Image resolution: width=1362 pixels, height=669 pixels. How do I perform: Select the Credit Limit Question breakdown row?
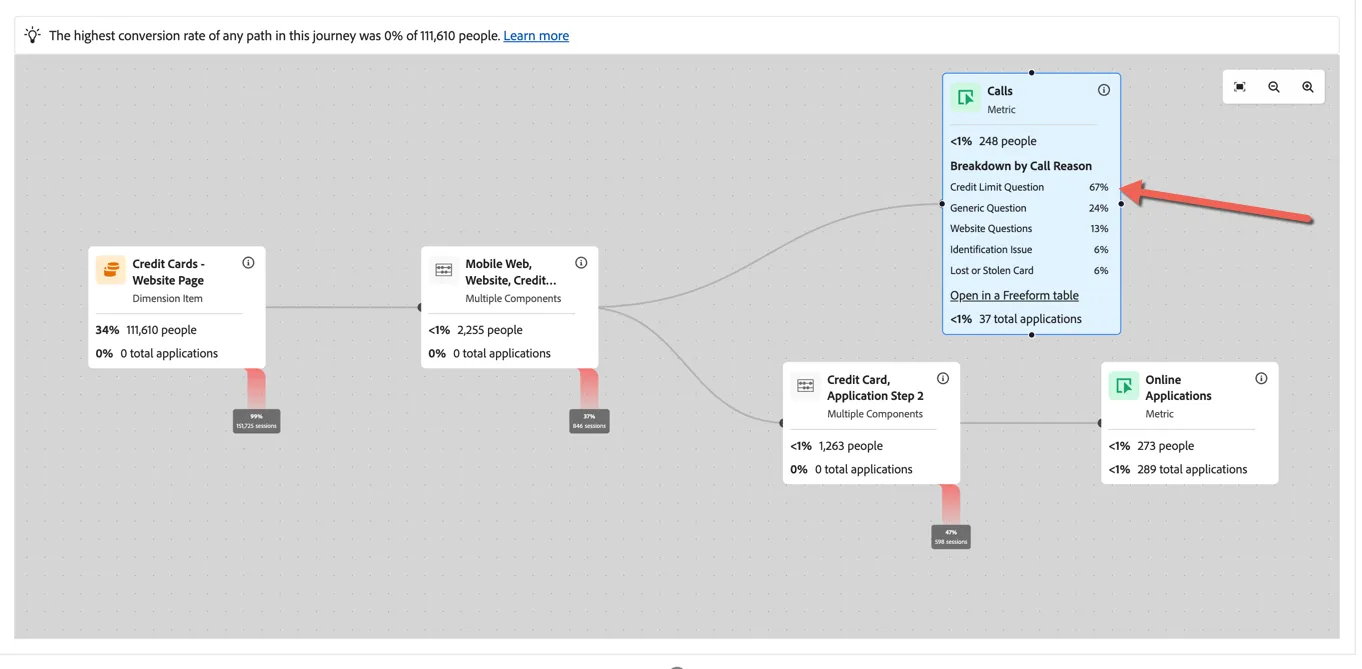[1029, 187]
